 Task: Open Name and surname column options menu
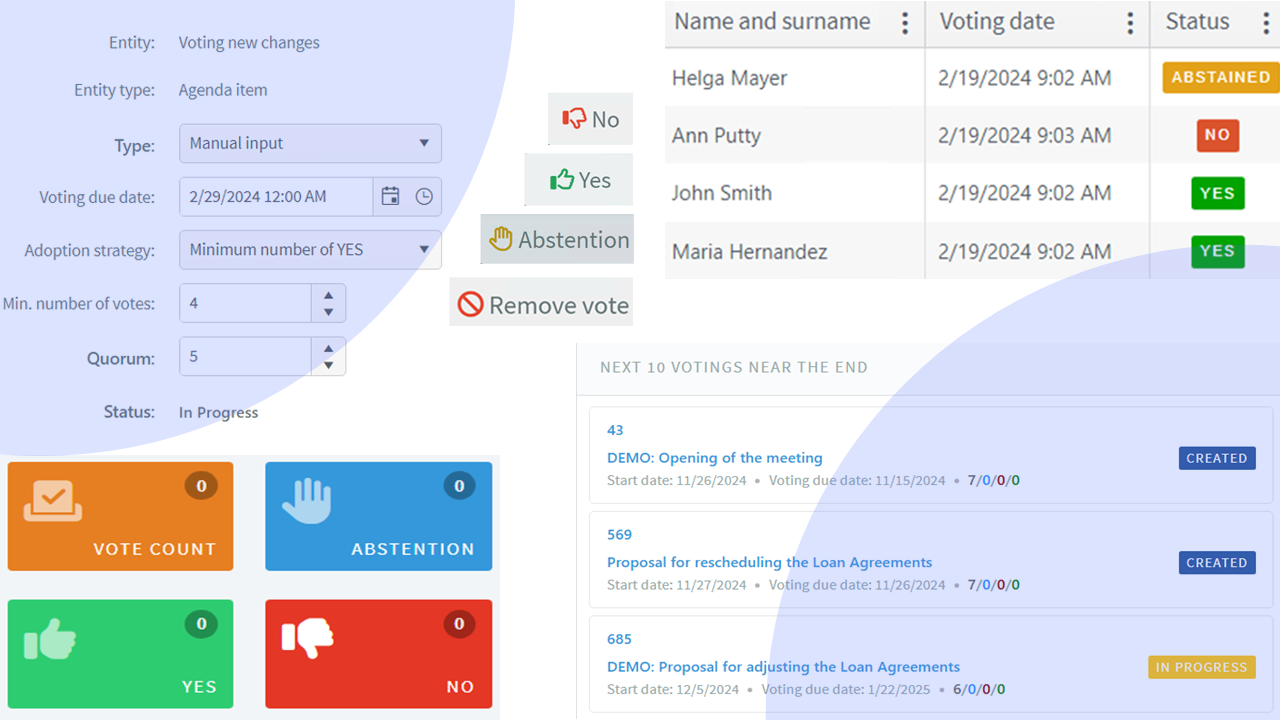pos(905,23)
